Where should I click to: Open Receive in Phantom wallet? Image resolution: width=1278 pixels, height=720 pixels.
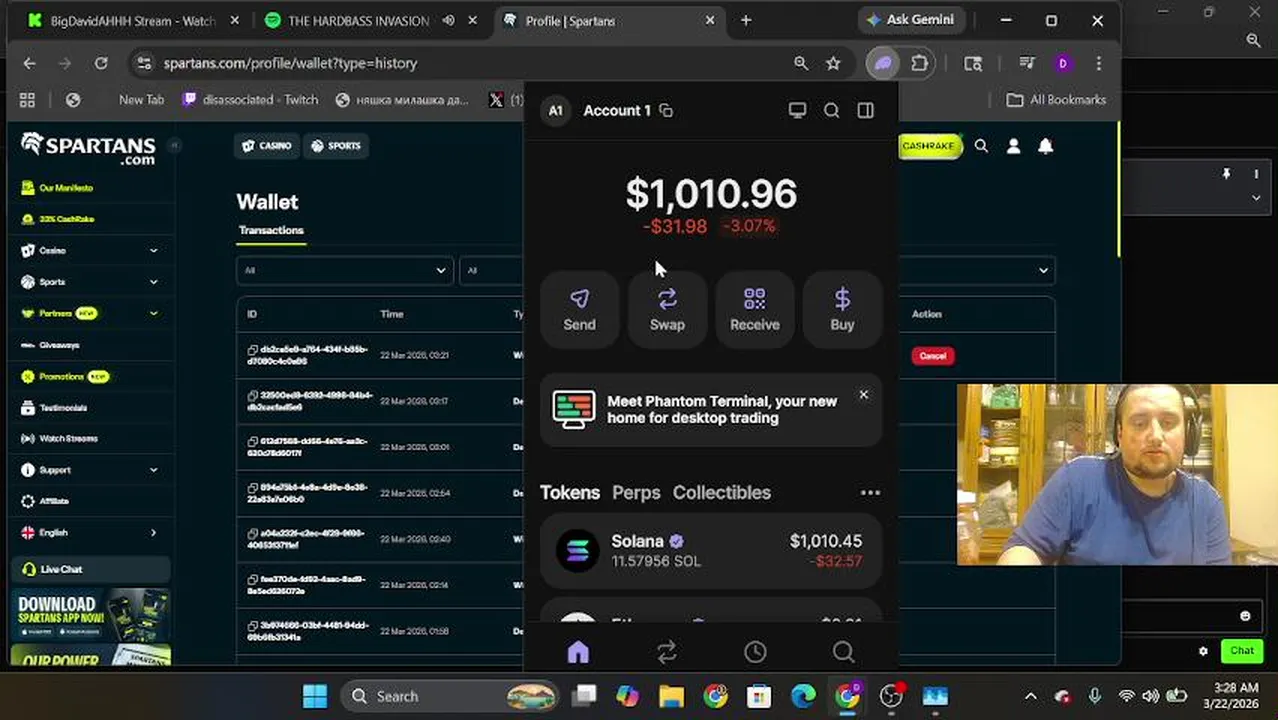click(x=755, y=310)
